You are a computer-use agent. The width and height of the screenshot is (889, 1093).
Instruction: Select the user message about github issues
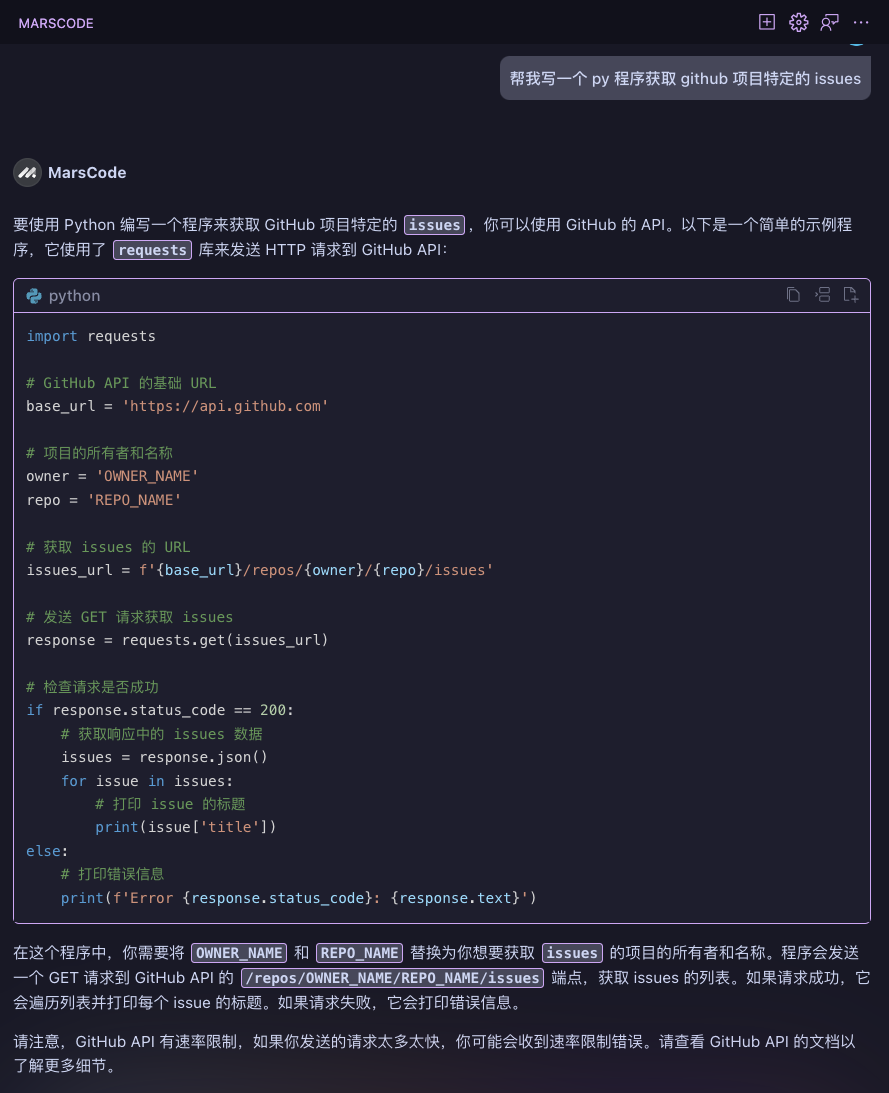[x=685, y=78]
